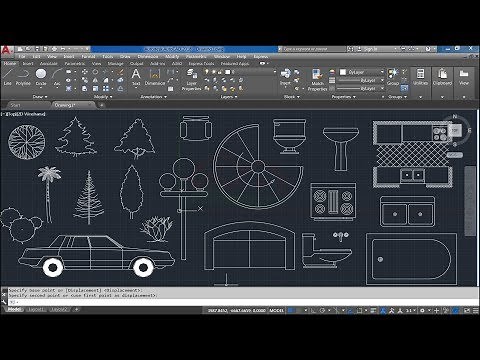Select the Scale tool in Modify panel
Image resolution: width=480 pixels, height=360 pixels.
coord(95,89)
